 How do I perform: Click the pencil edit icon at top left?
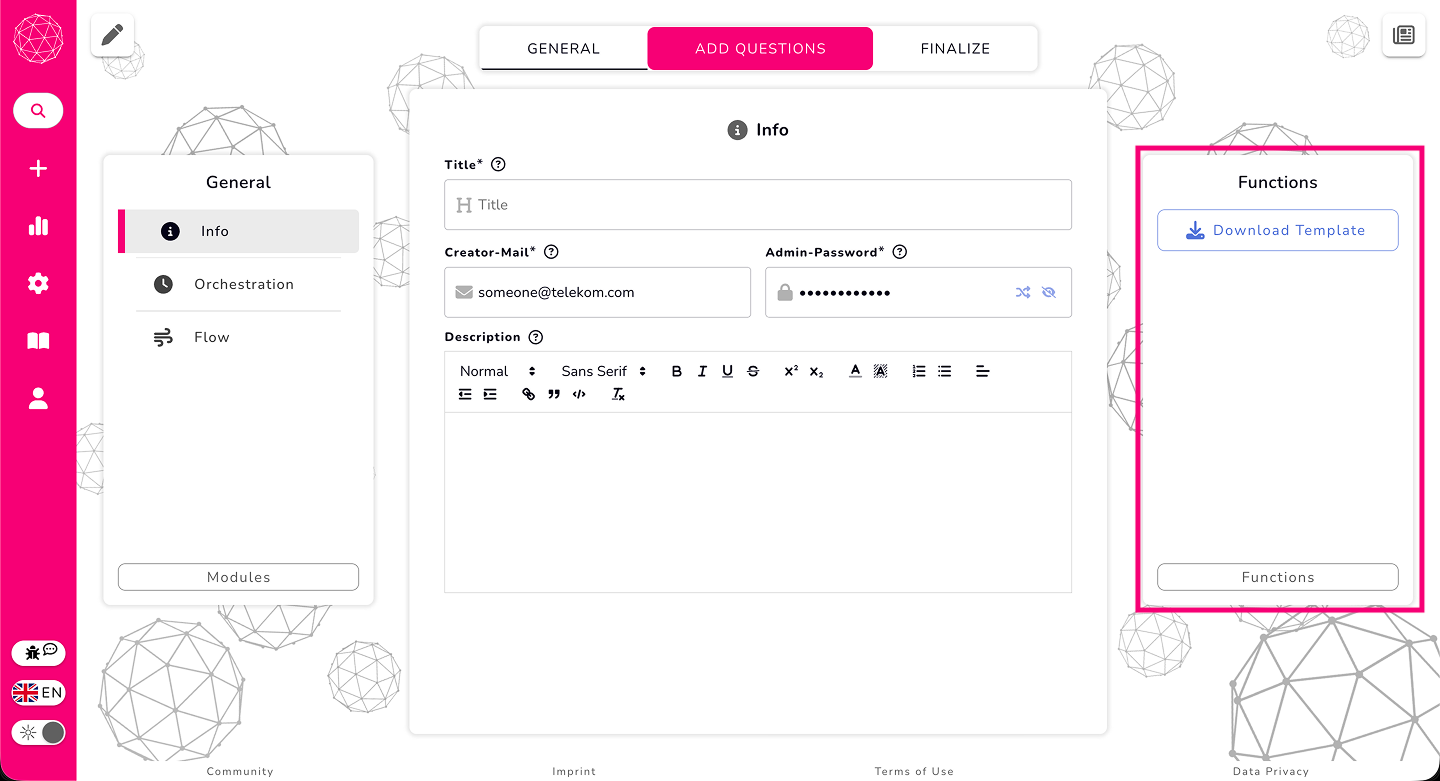(111, 33)
